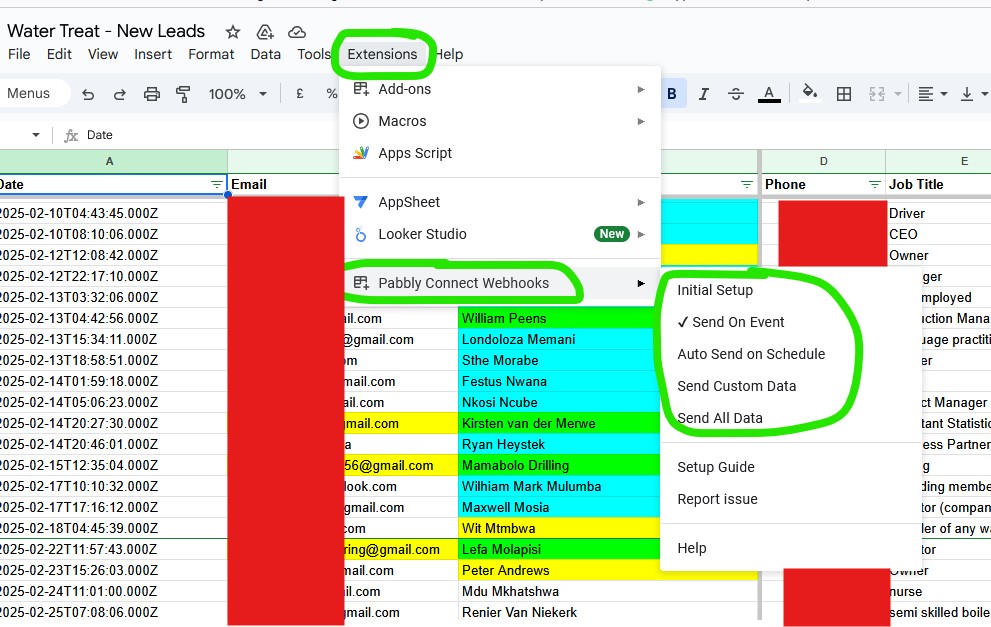Image resolution: width=991 pixels, height=627 pixels.
Task: Choose Send All Data
Action: (x=720, y=418)
